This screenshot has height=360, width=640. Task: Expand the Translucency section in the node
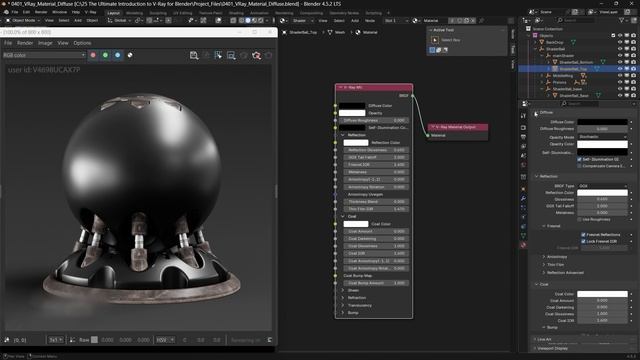(343, 305)
